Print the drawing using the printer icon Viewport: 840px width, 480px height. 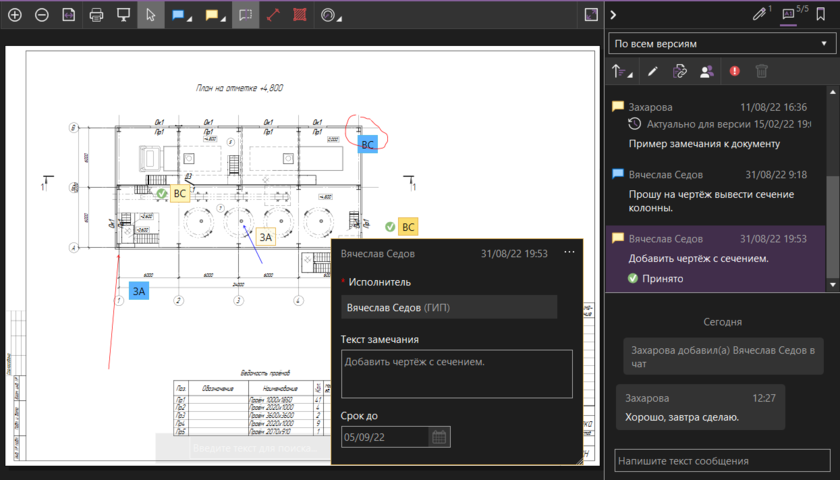click(x=97, y=16)
